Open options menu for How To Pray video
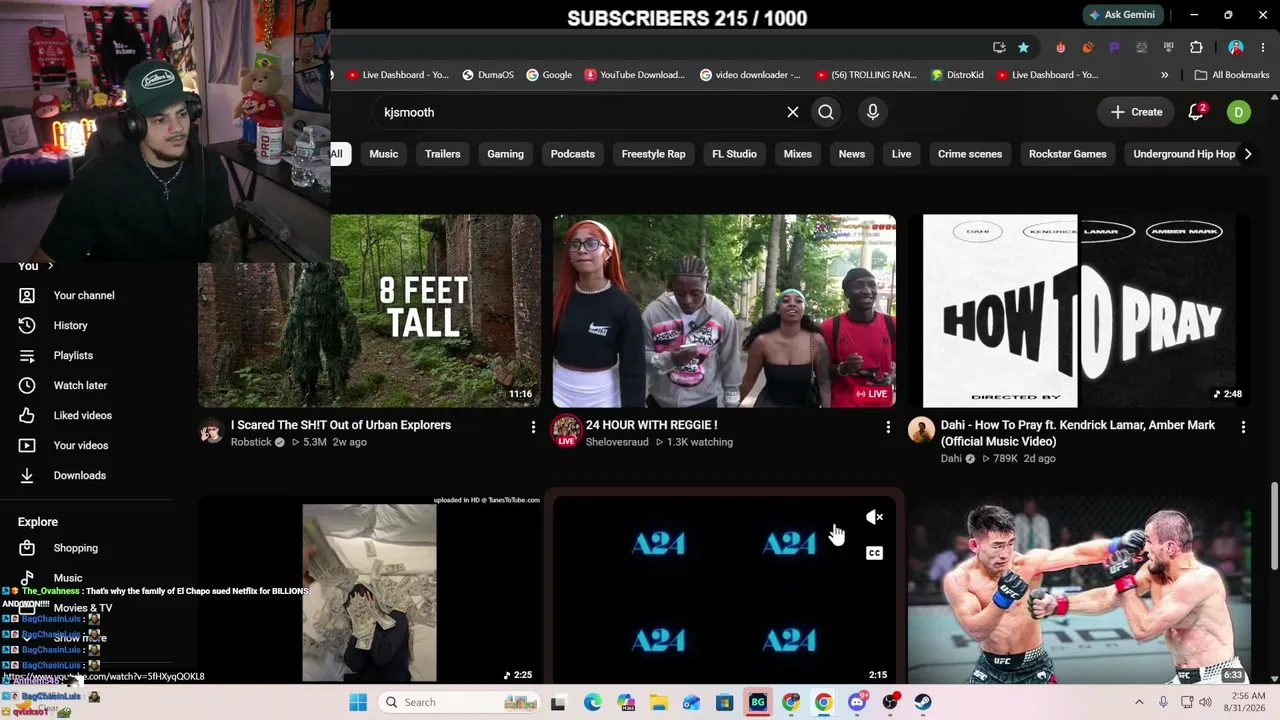Viewport: 1280px width, 720px height. coord(1243,427)
